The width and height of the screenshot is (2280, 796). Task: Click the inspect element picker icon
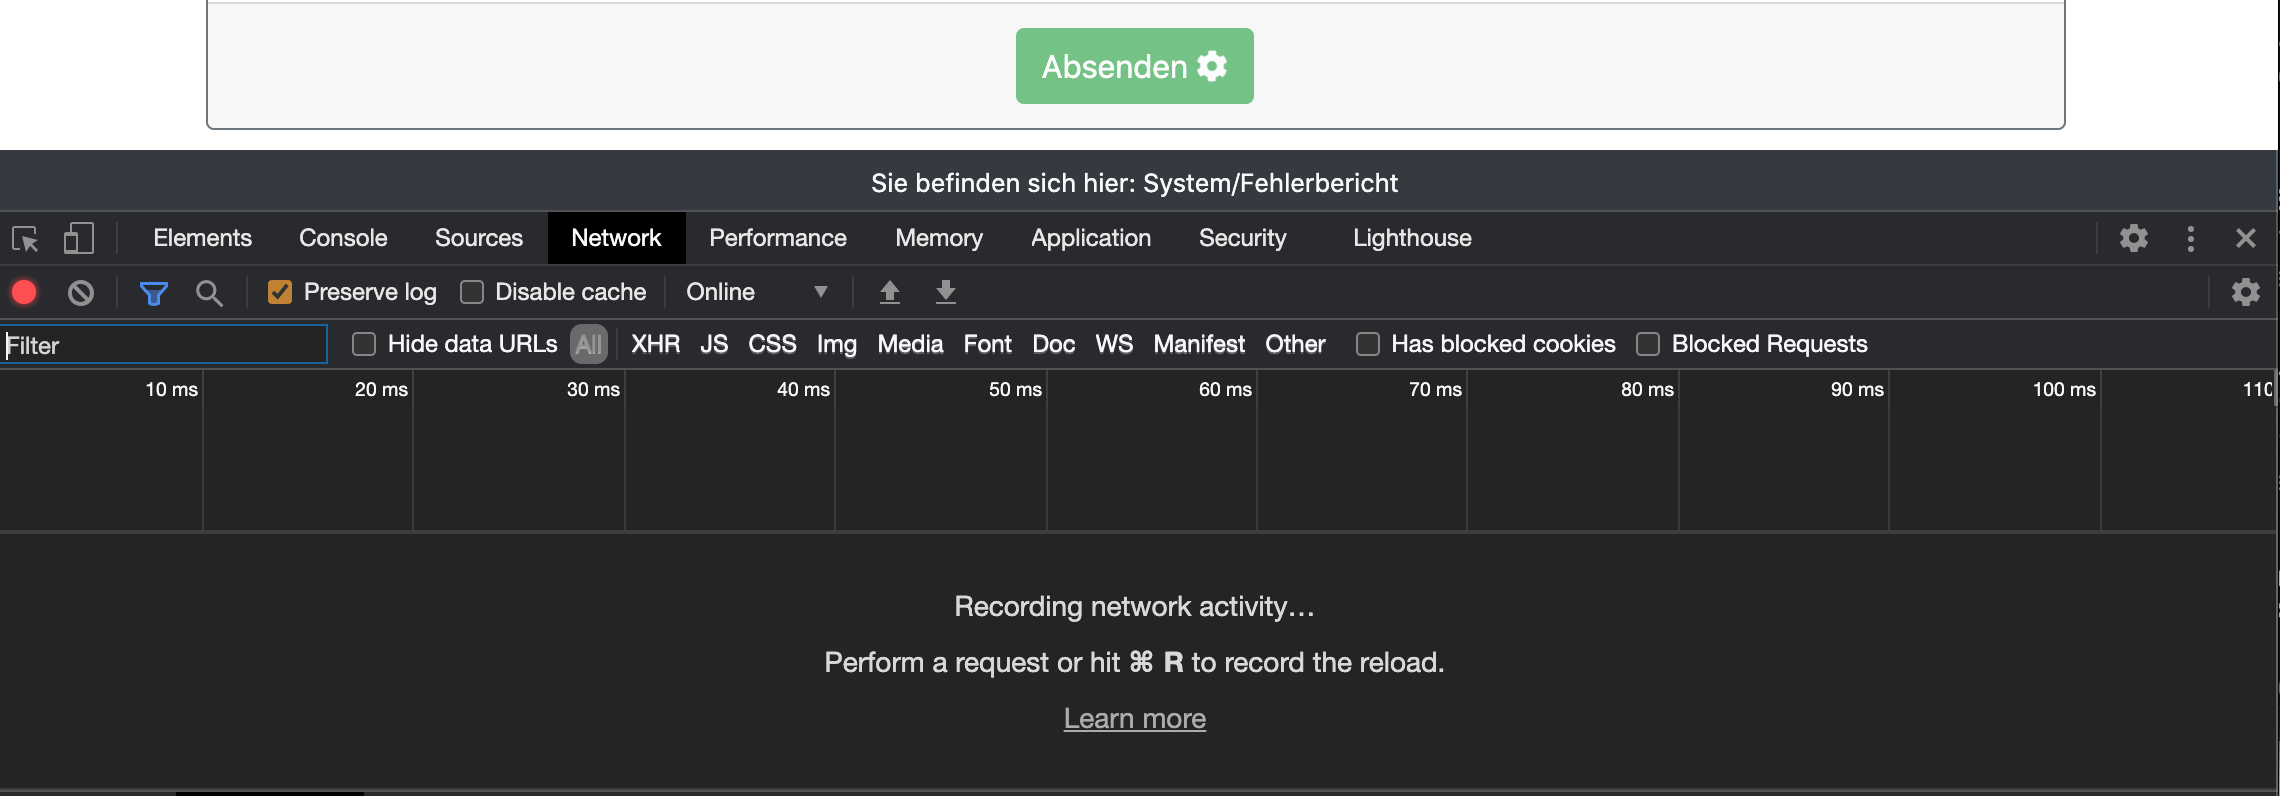point(25,239)
